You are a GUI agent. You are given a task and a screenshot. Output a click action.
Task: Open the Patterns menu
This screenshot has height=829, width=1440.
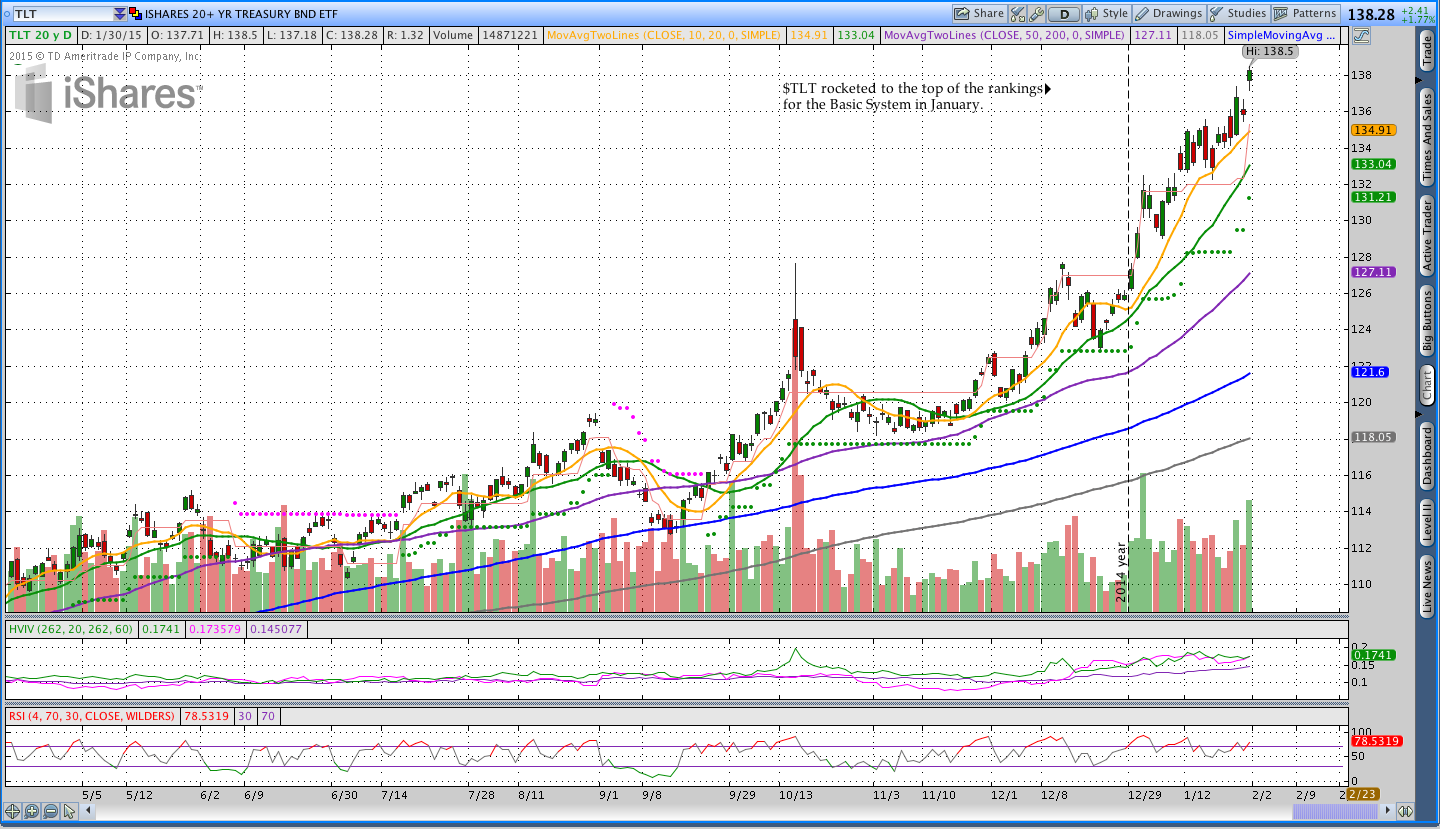coord(1306,14)
